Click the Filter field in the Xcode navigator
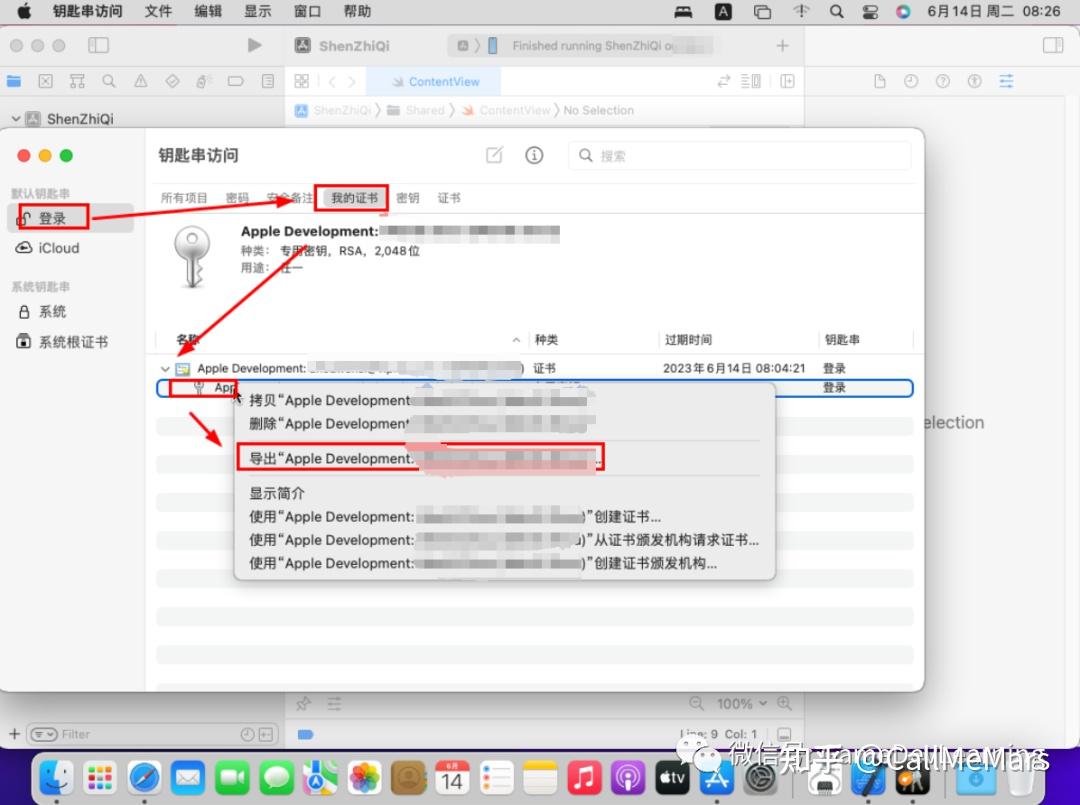Image resolution: width=1080 pixels, height=805 pixels. (x=152, y=734)
